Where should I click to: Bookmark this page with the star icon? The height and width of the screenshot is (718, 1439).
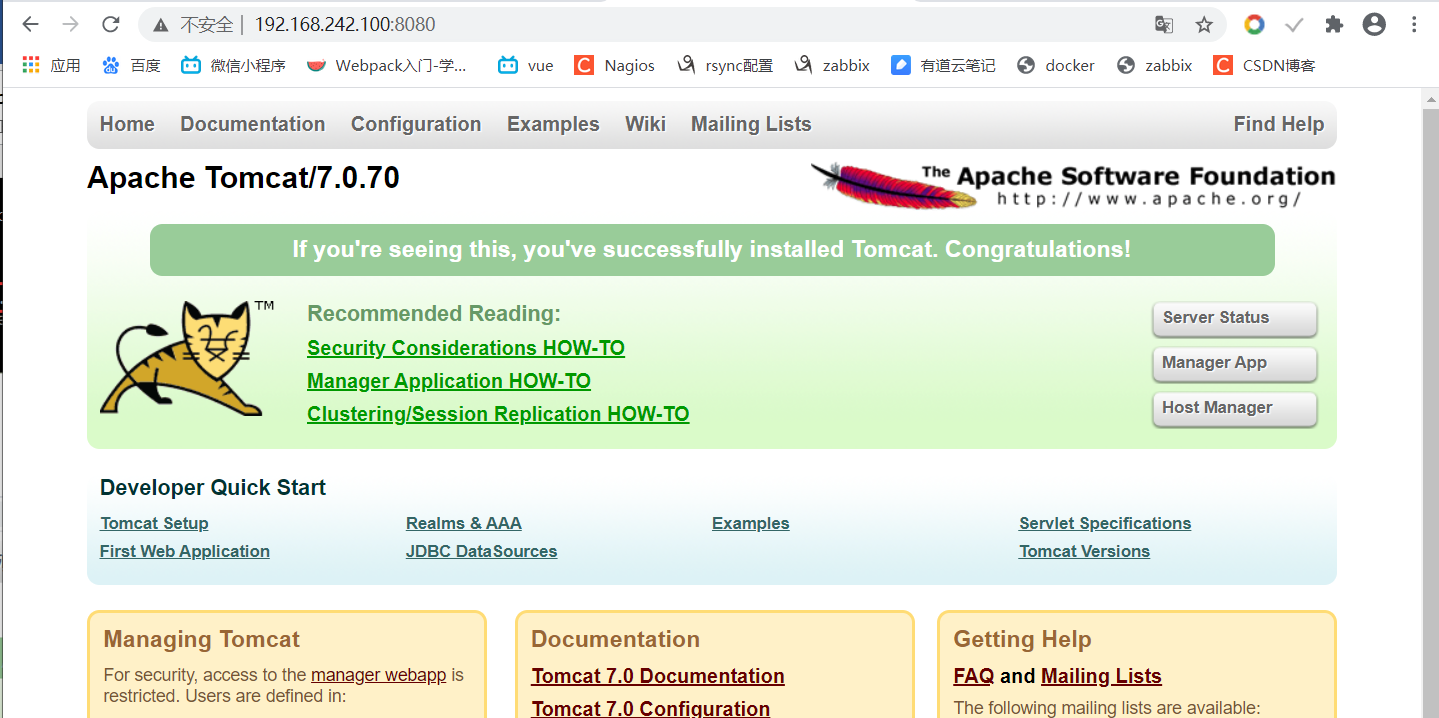point(1204,25)
